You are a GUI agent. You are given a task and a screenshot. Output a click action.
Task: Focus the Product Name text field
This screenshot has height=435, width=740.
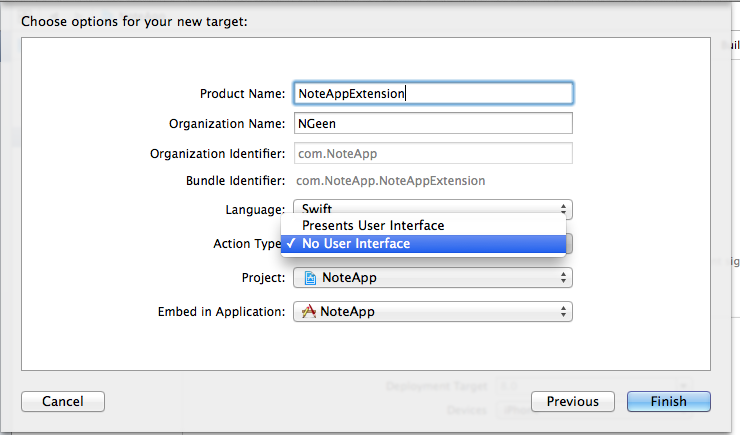(x=433, y=93)
